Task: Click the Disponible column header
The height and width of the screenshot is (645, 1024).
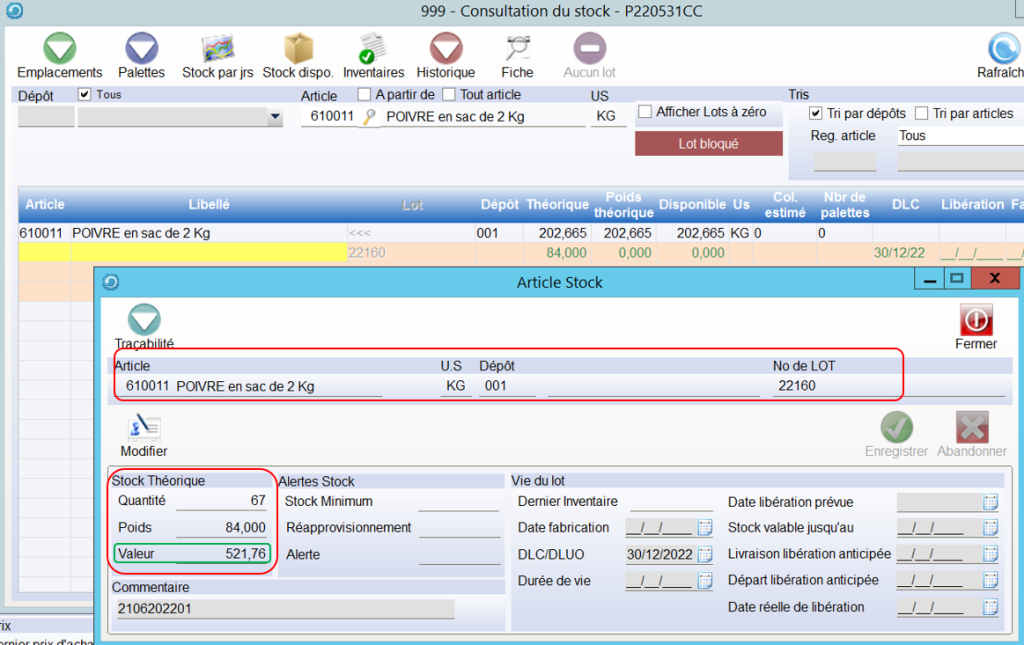Action: click(x=692, y=204)
